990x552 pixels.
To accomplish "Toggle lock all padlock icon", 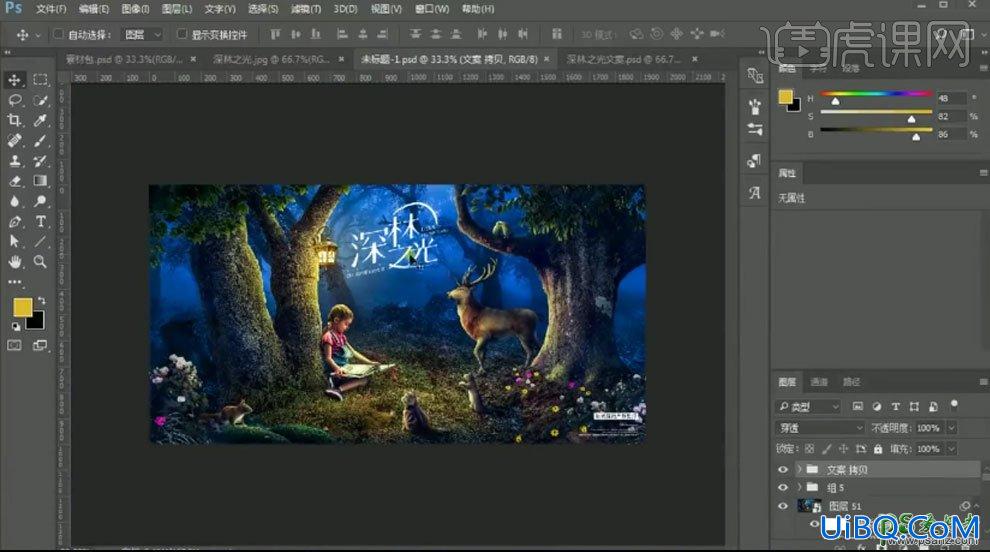I will pyautogui.click(x=878, y=448).
